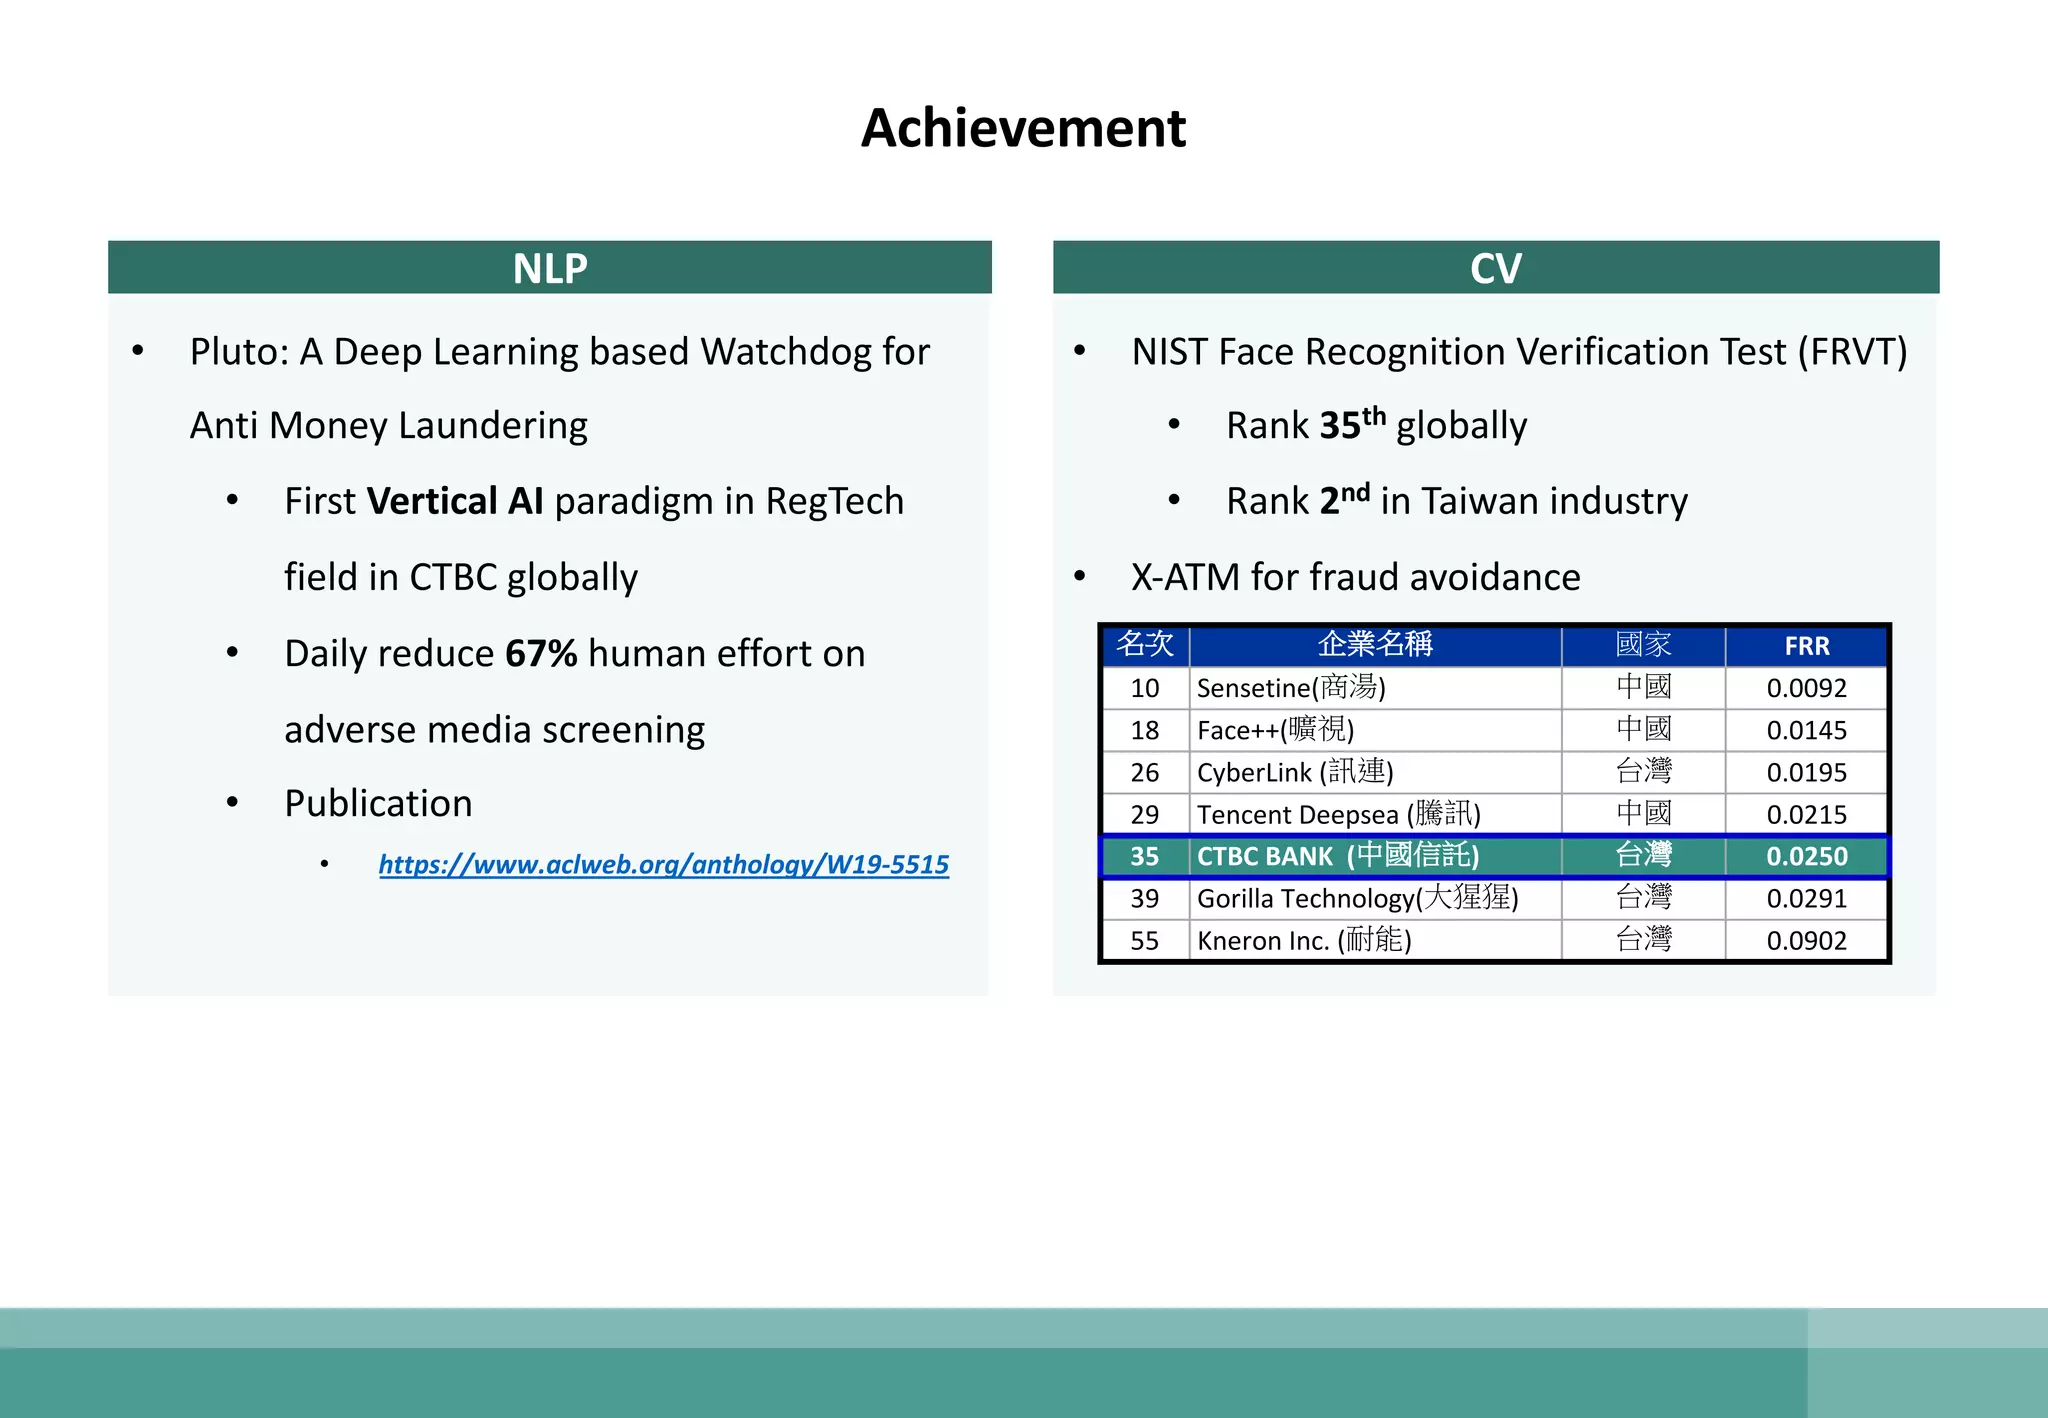Open the aclweb.org anthology W19-5515 link
This screenshot has height=1418, width=2048.
(663, 864)
